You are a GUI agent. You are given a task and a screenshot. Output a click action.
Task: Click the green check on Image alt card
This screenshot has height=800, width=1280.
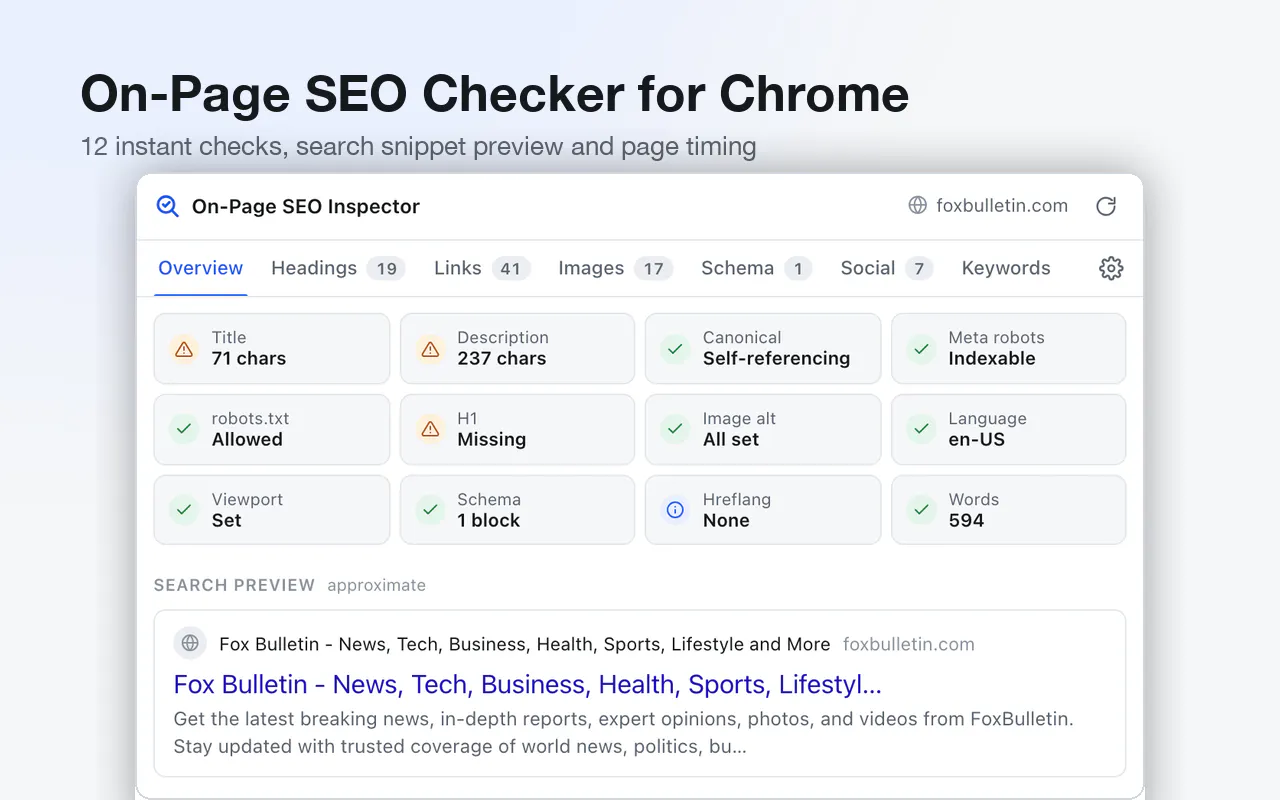click(675, 429)
